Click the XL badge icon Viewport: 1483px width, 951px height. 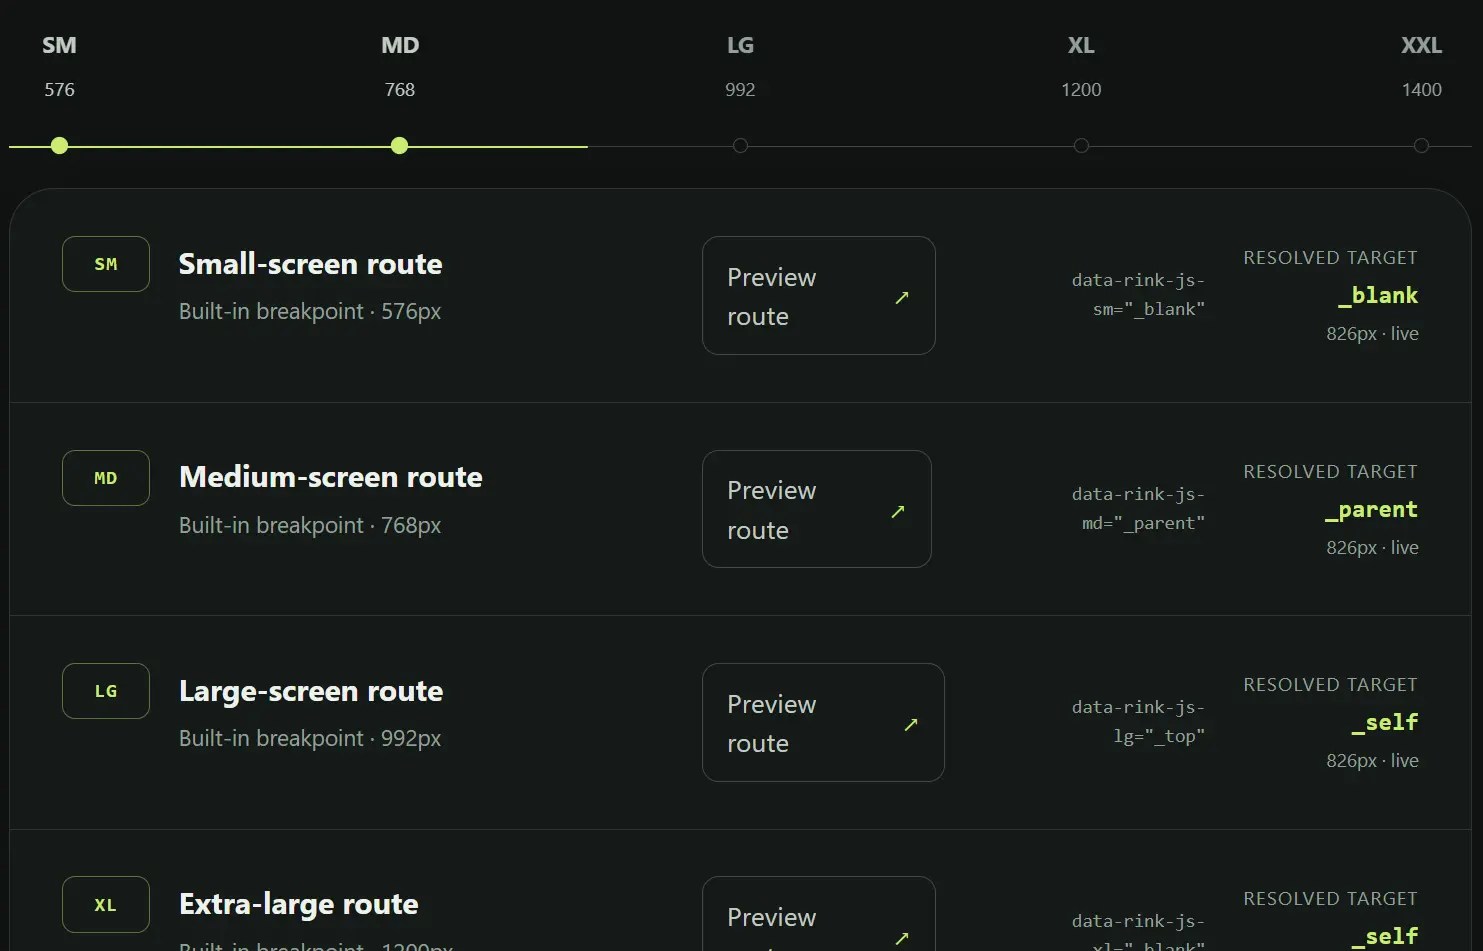click(106, 905)
